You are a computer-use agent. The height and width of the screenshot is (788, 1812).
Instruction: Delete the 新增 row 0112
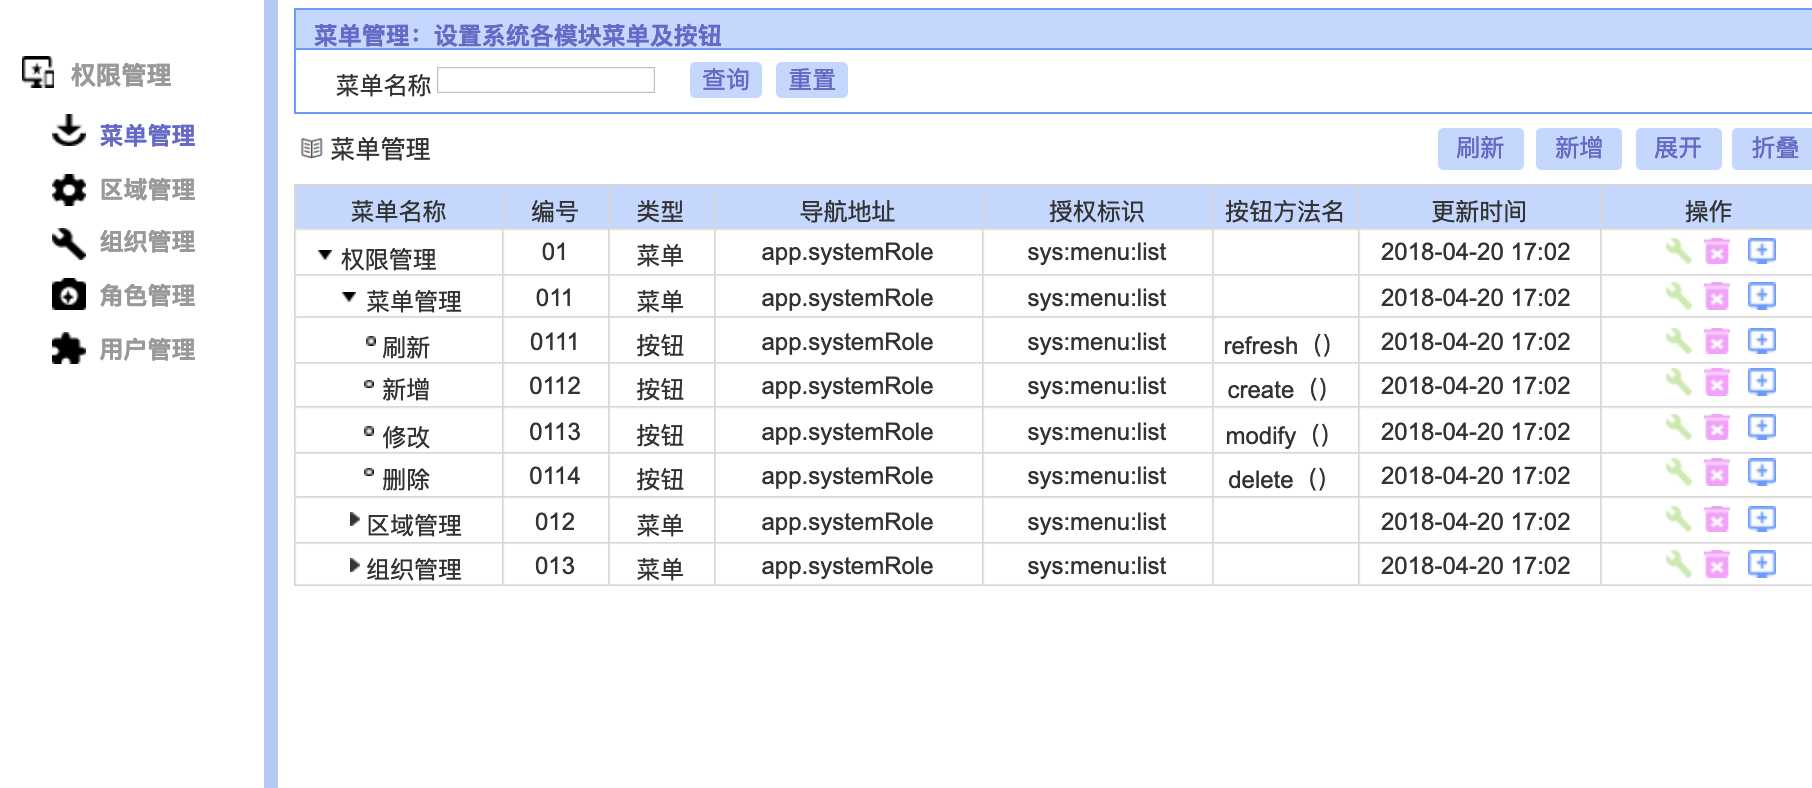tap(1717, 382)
